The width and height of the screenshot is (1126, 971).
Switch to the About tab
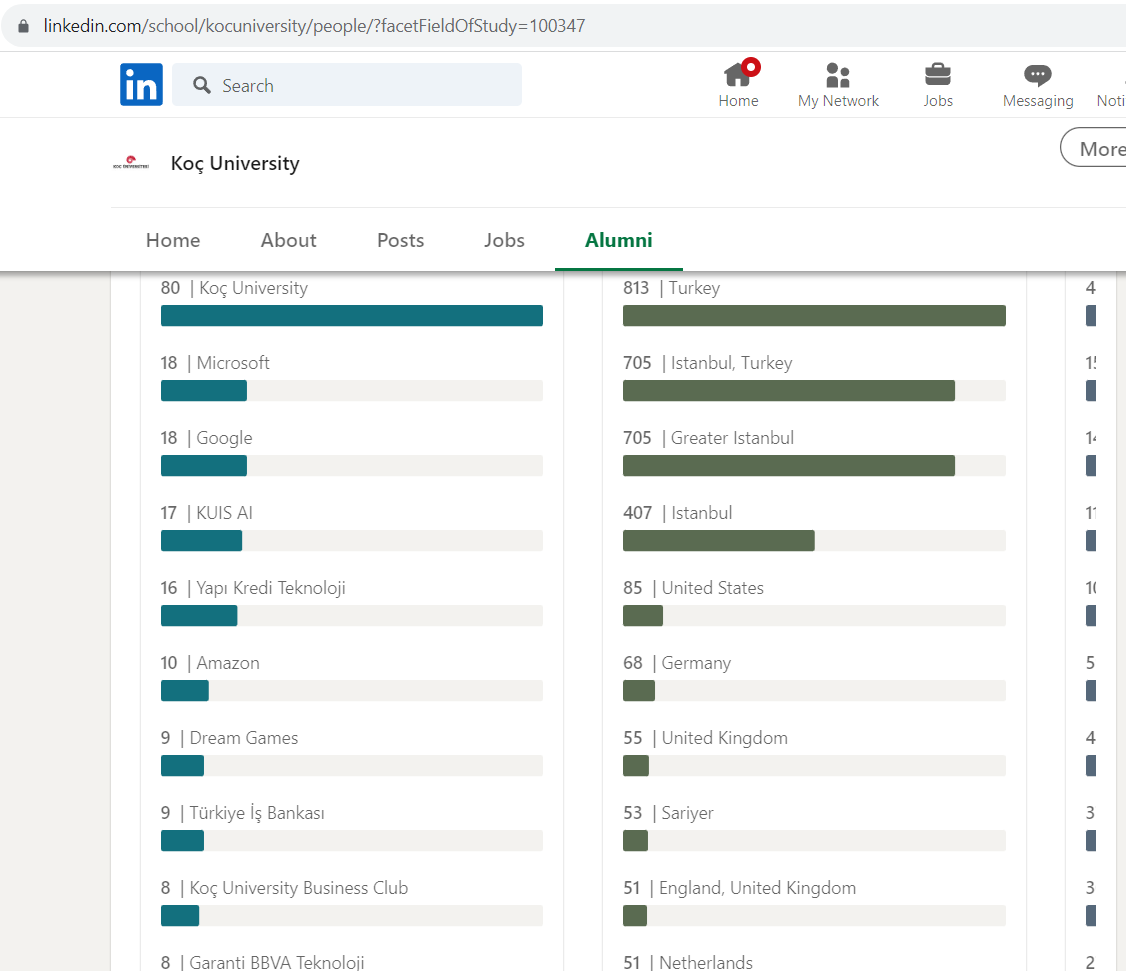(288, 240)
